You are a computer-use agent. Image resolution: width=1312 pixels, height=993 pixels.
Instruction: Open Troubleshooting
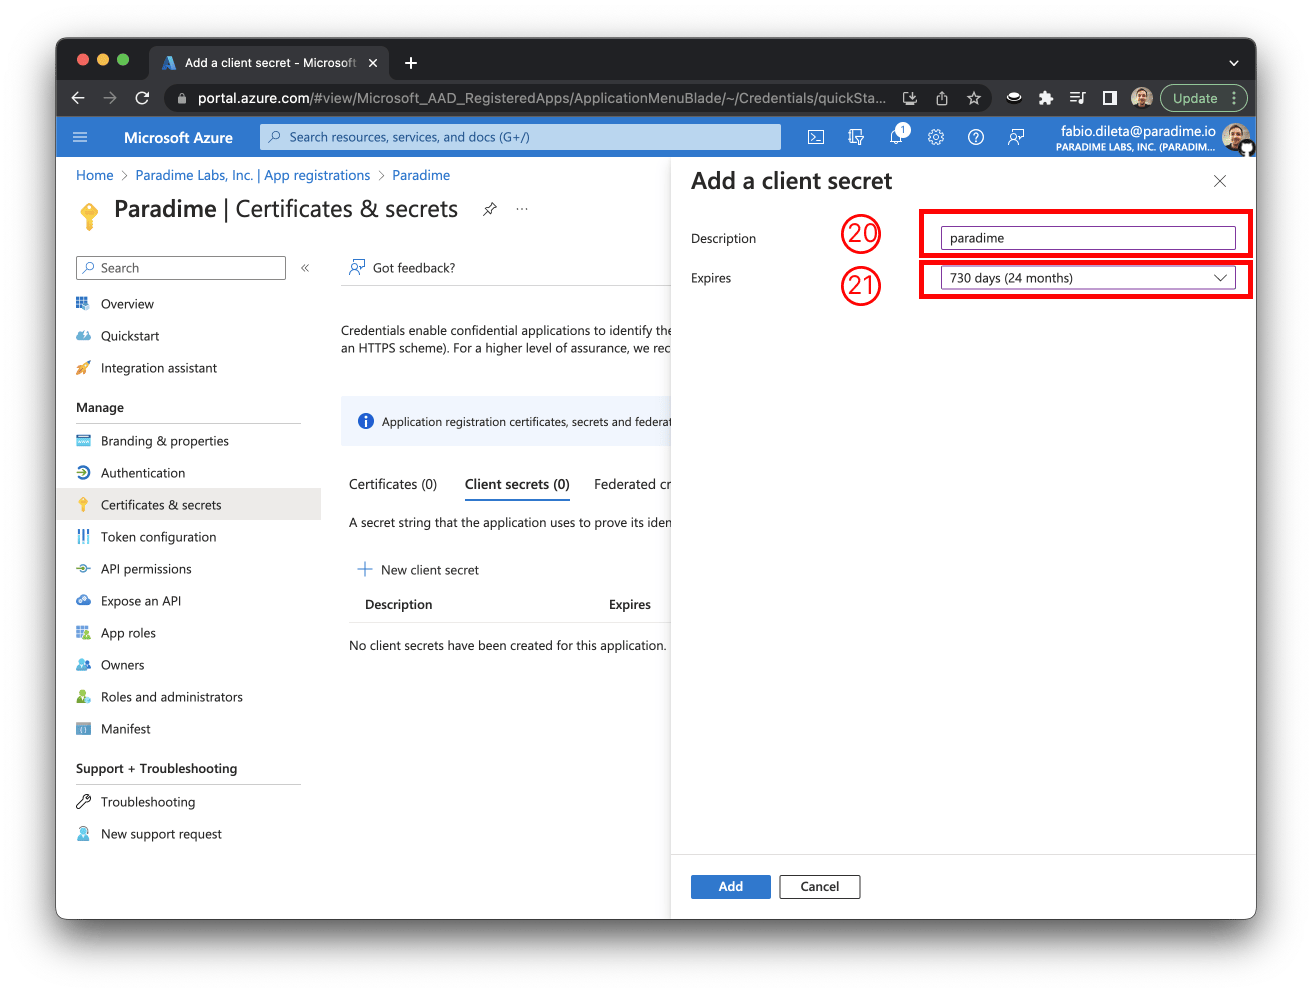[148, 802]
